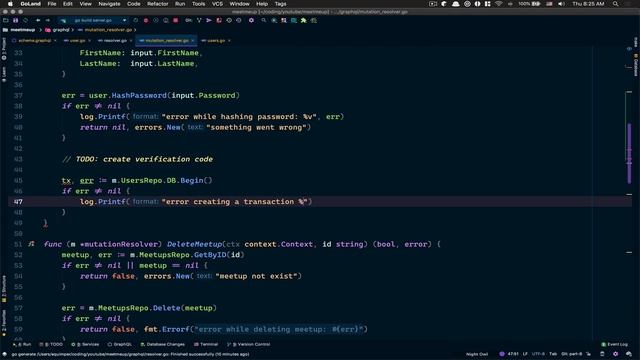Stop the running process with red square
Screen dimensions: 640x360
pos(176,20)
